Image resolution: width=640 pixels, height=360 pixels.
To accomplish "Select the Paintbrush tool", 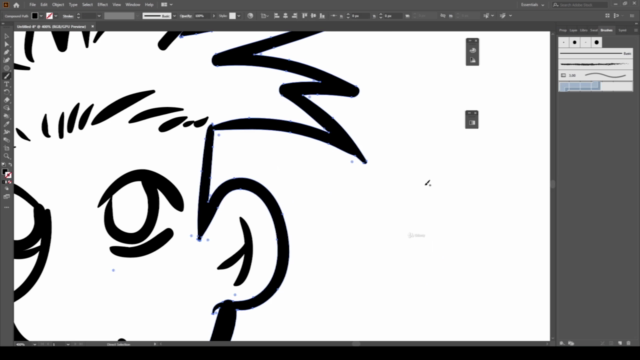I will 7,76.
